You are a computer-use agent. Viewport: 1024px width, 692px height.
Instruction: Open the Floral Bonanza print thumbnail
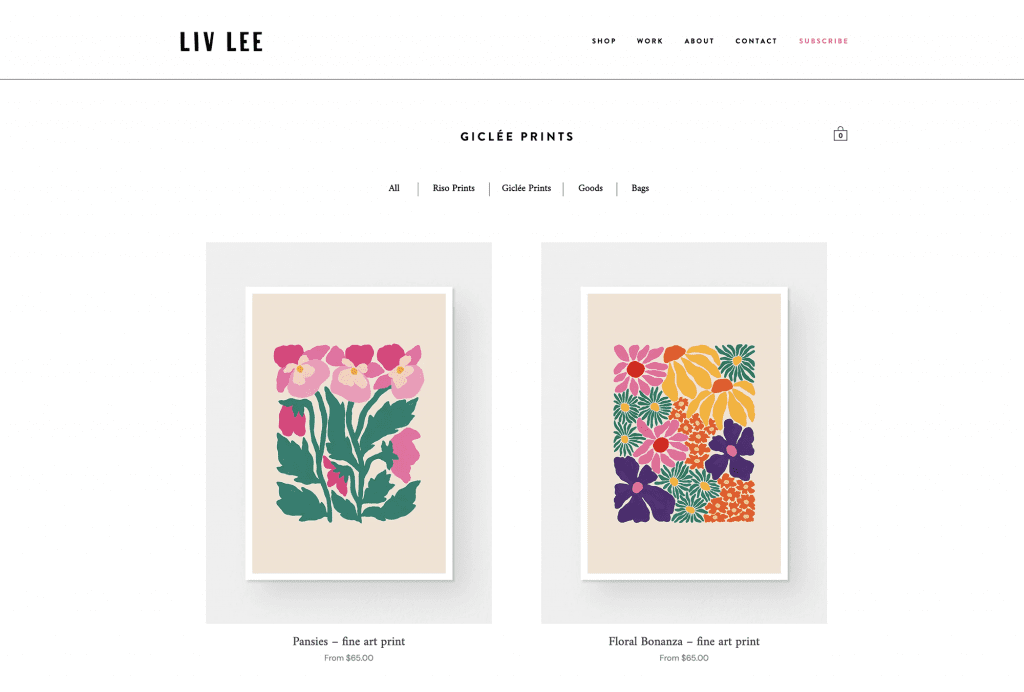tap(684, 433)
